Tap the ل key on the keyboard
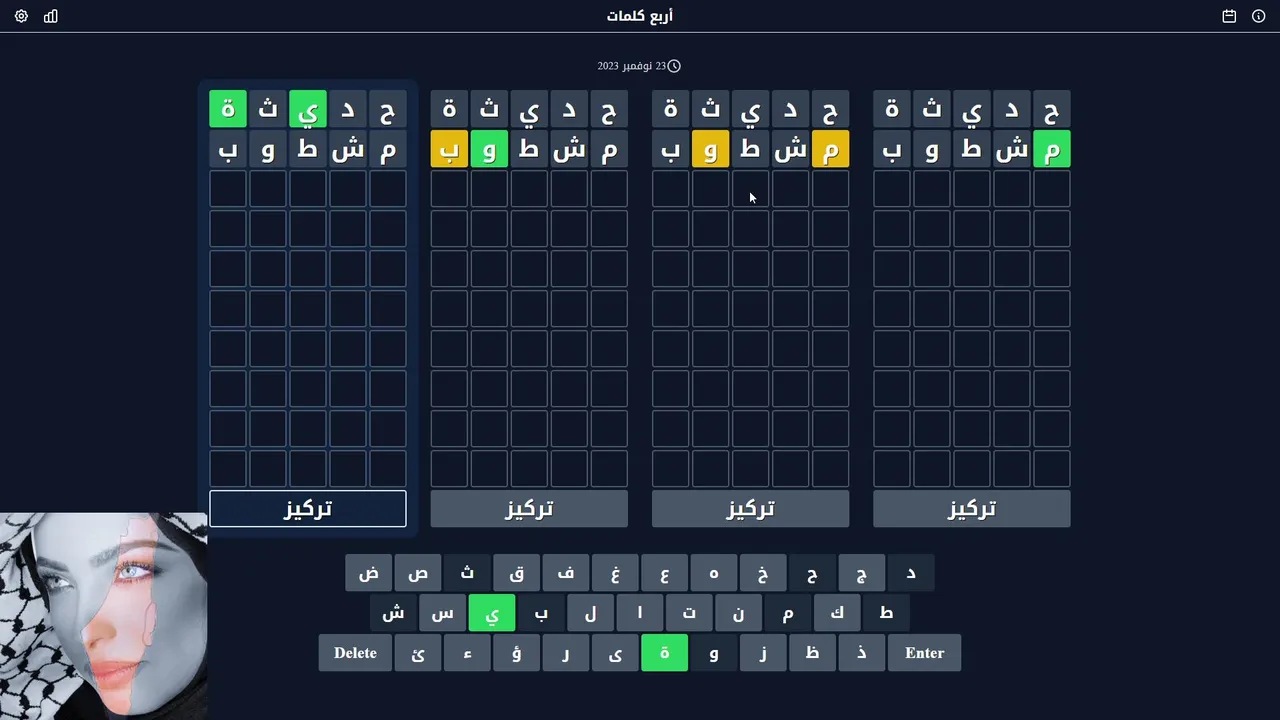 click(591, 613)
